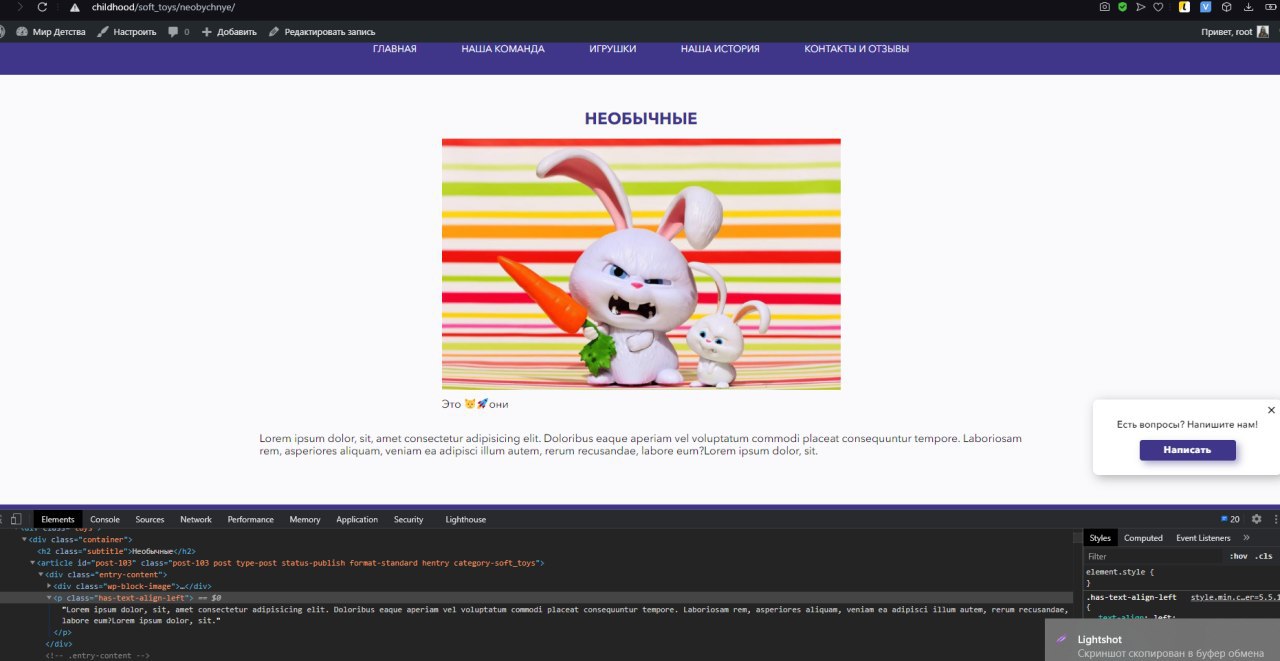The height and width of the screenshot is (661, 1280).
Task: Switch to the Console tab in DevTools
Action: coord(105,519)
